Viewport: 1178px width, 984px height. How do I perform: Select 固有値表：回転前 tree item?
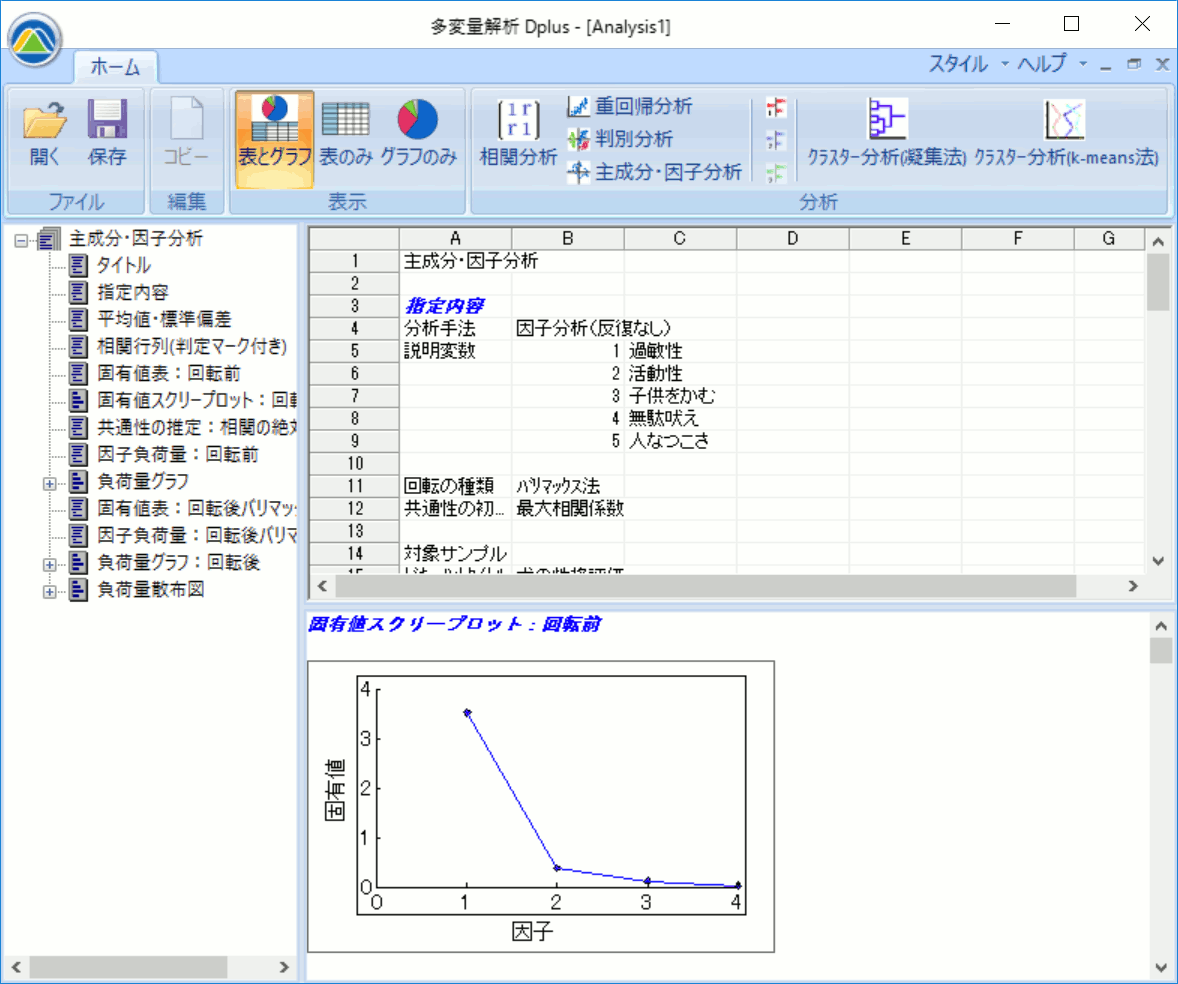pos(169,373)
